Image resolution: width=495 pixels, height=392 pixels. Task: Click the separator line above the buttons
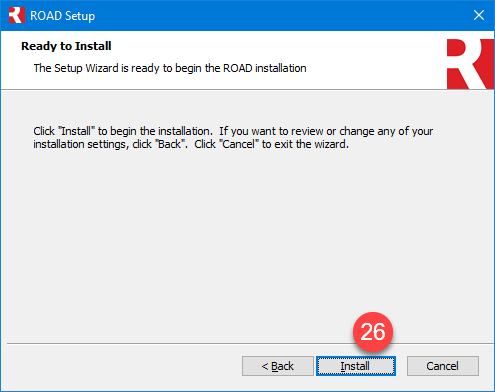250,343
